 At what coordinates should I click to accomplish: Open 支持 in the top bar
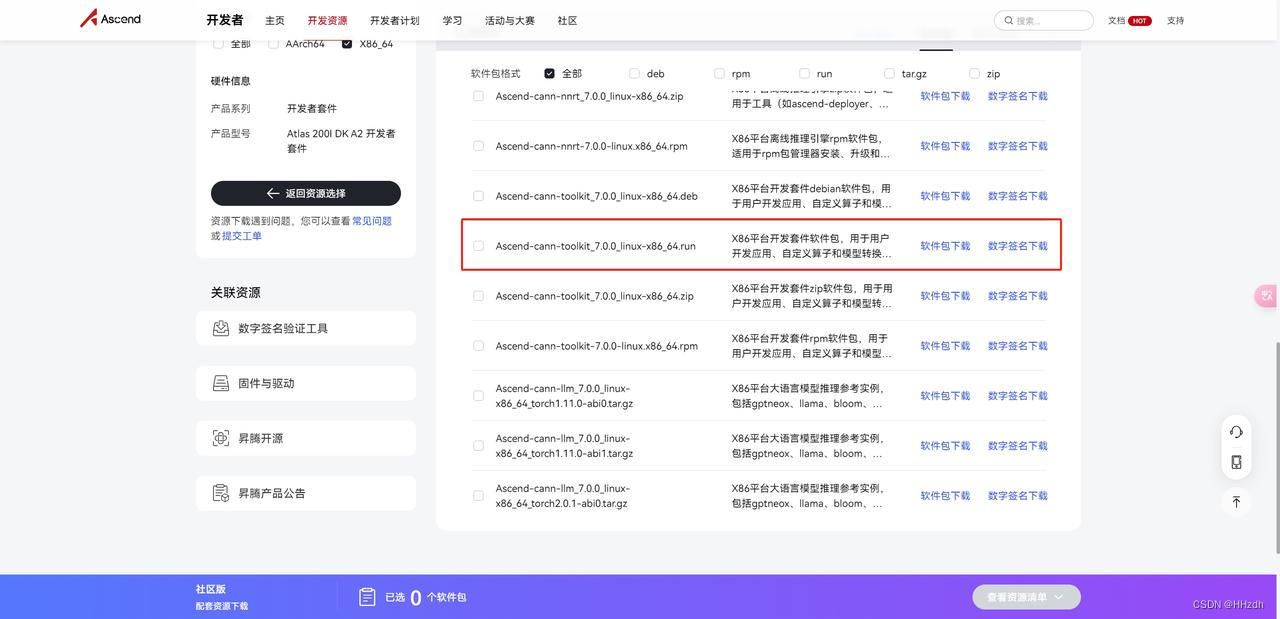click(x=1175, y=21)
